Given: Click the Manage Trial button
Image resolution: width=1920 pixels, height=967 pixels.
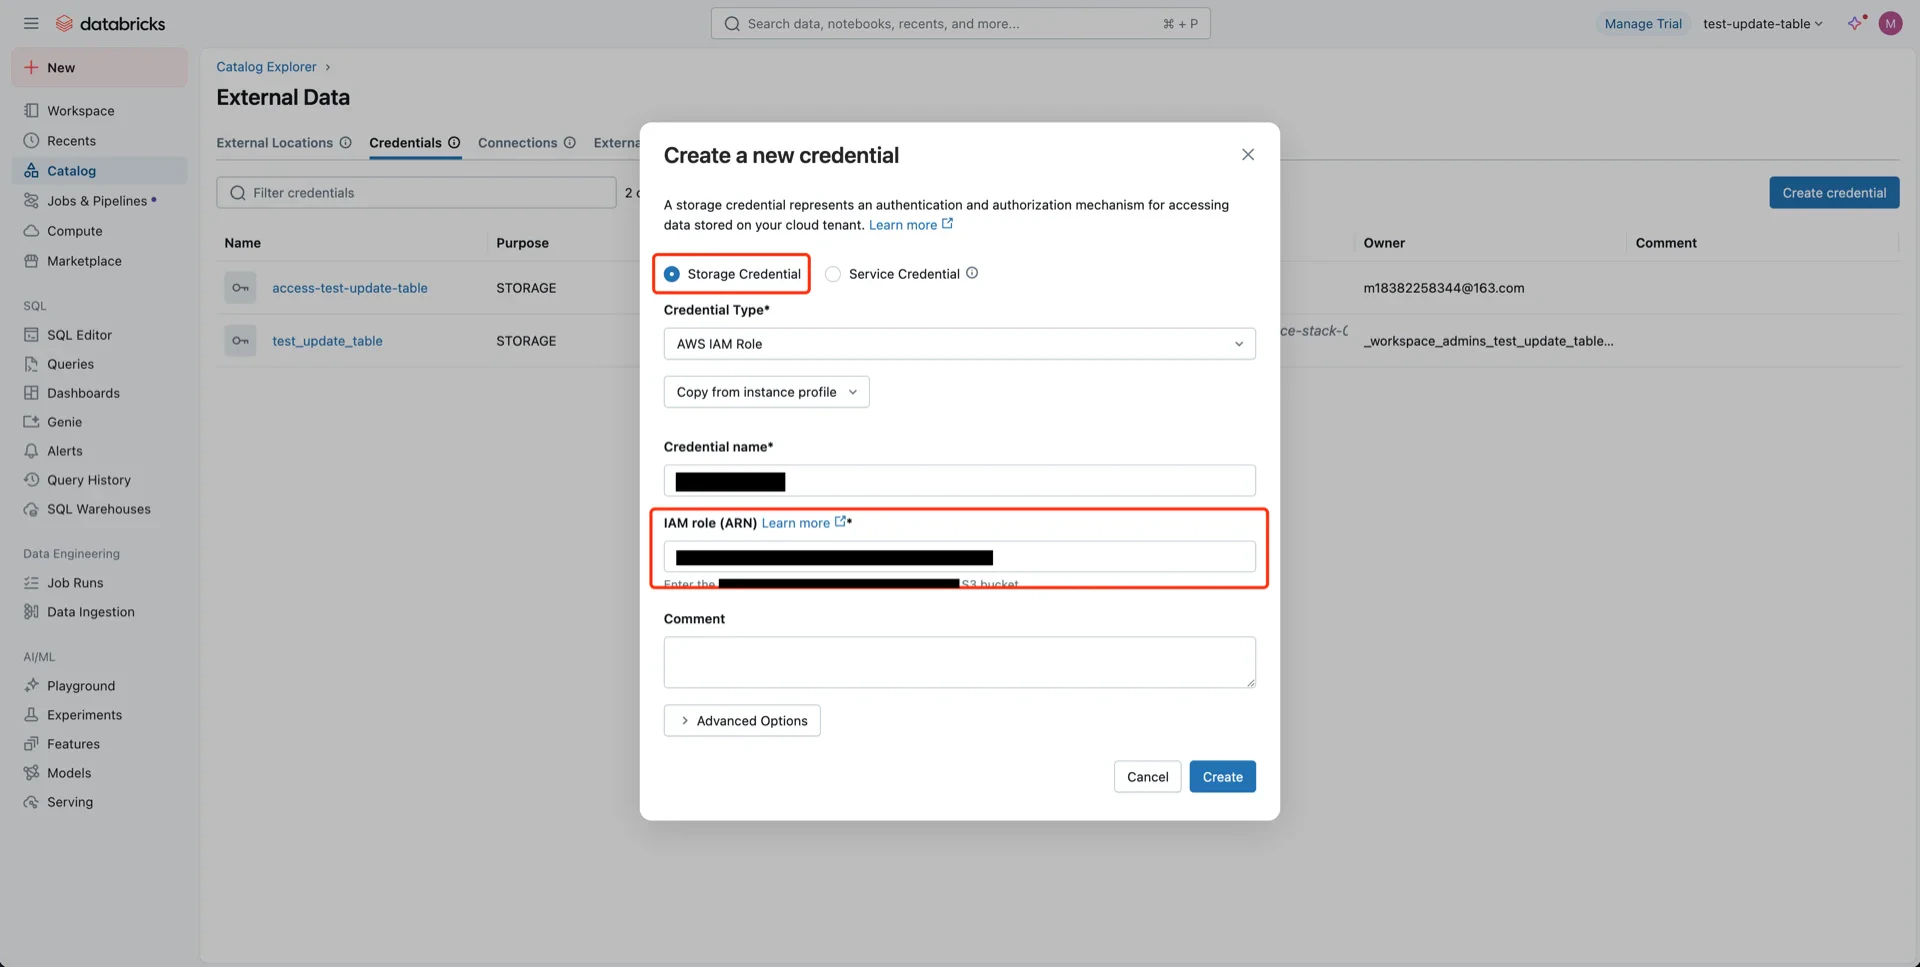Looking at the screenshot, I should [x=1643, y=24].
